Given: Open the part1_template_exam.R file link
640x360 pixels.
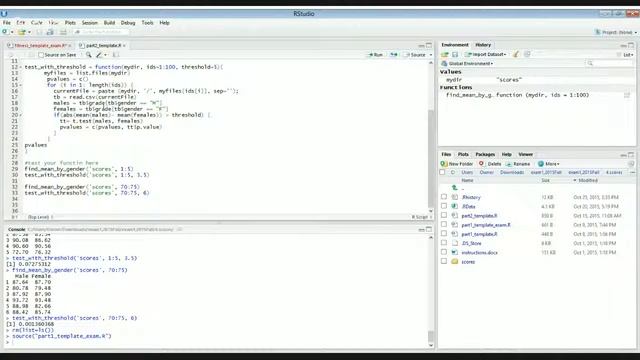Looking at the screenshot, I should click(x=486, y=225).
